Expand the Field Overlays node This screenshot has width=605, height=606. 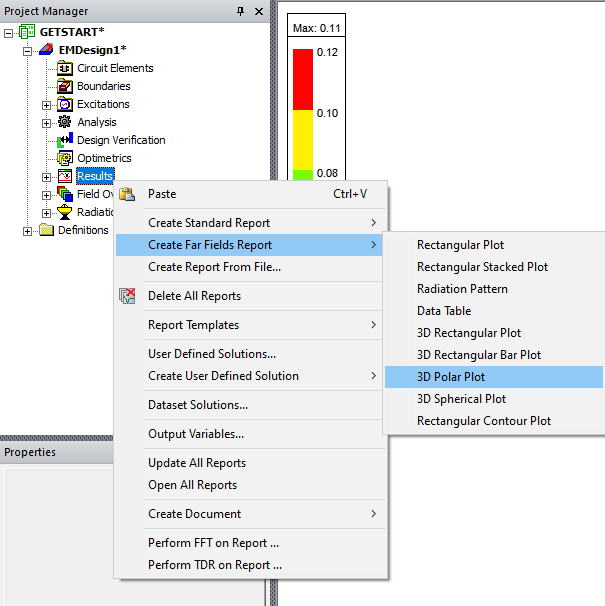46,195
